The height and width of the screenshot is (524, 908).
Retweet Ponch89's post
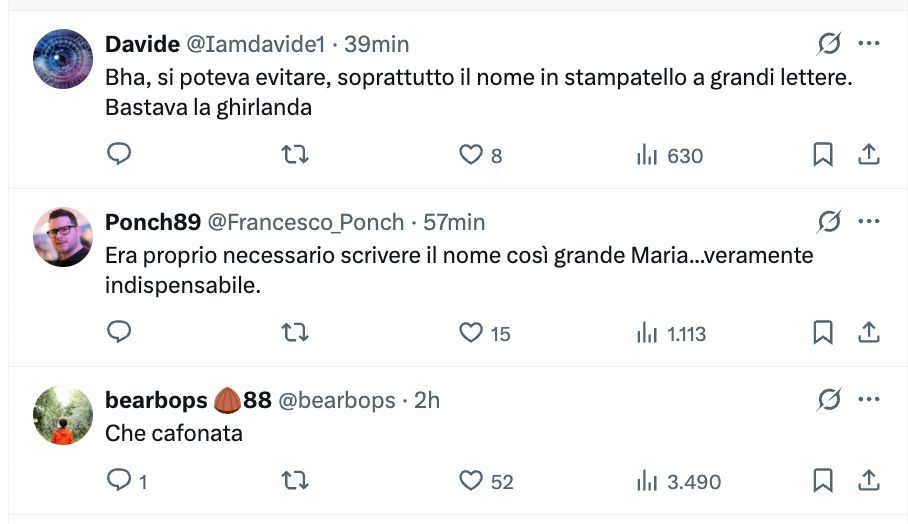point(294,332)
